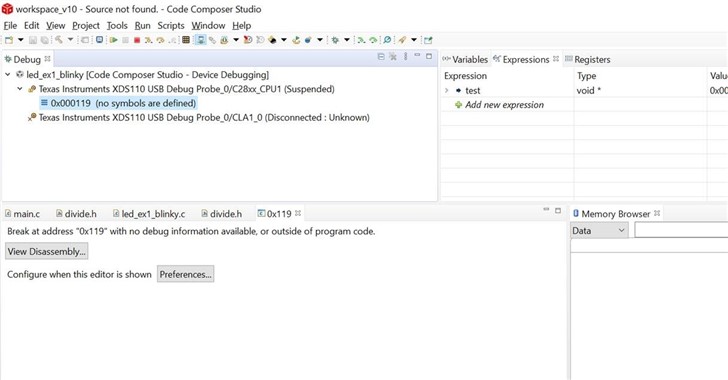
Task: Click the black-and-white Restart icon
Action: (272, 40)
